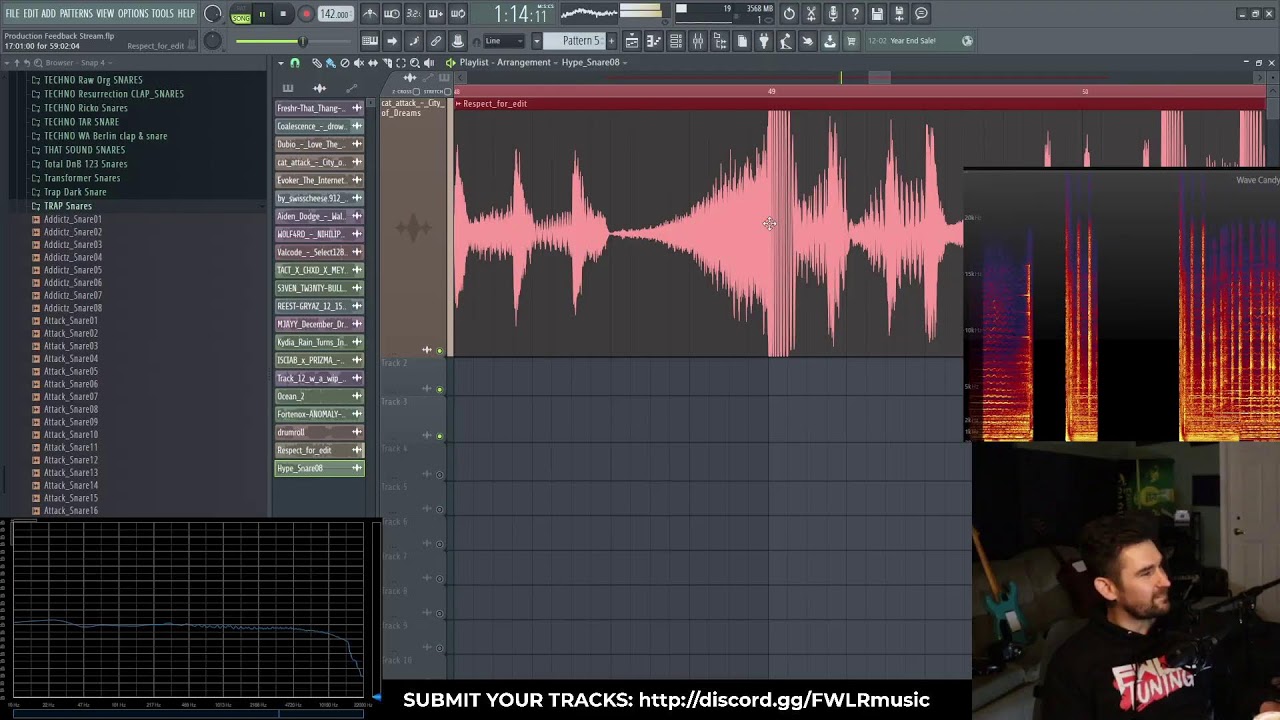The height and width of the screenshot is (720, 1280).
Task: Select the Respect_for_edit clip in picker
Action: 319,450
